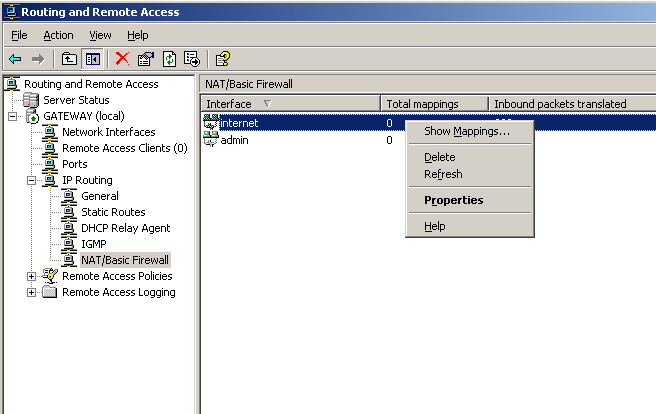
Task: Select the internet interface name
Action: point(239,123)
